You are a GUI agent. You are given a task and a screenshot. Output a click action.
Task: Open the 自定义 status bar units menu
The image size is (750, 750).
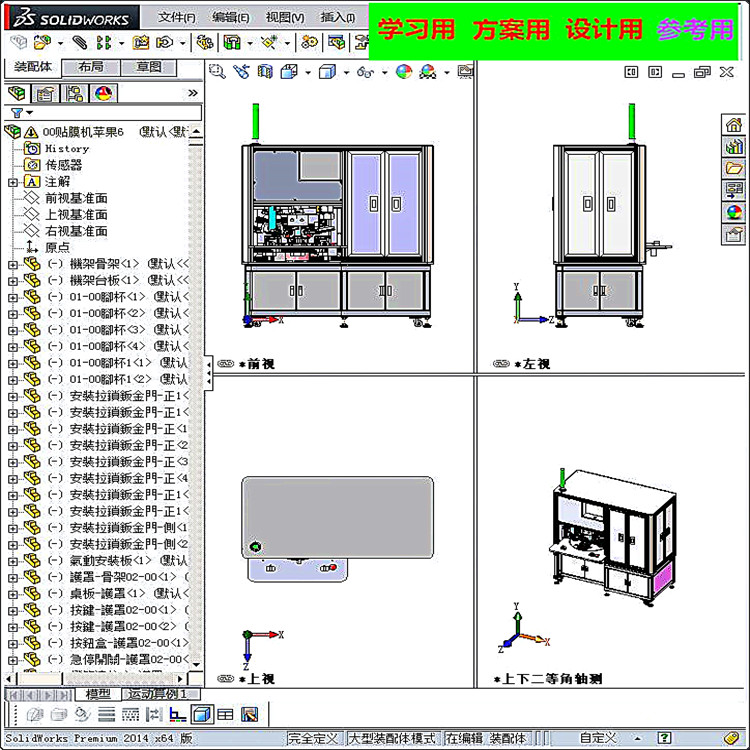coord(598,738)
